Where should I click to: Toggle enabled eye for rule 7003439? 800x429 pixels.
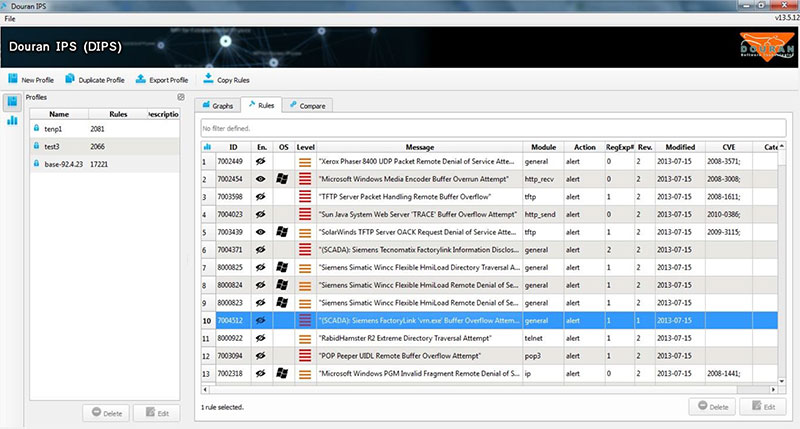[x=261, y=232]
